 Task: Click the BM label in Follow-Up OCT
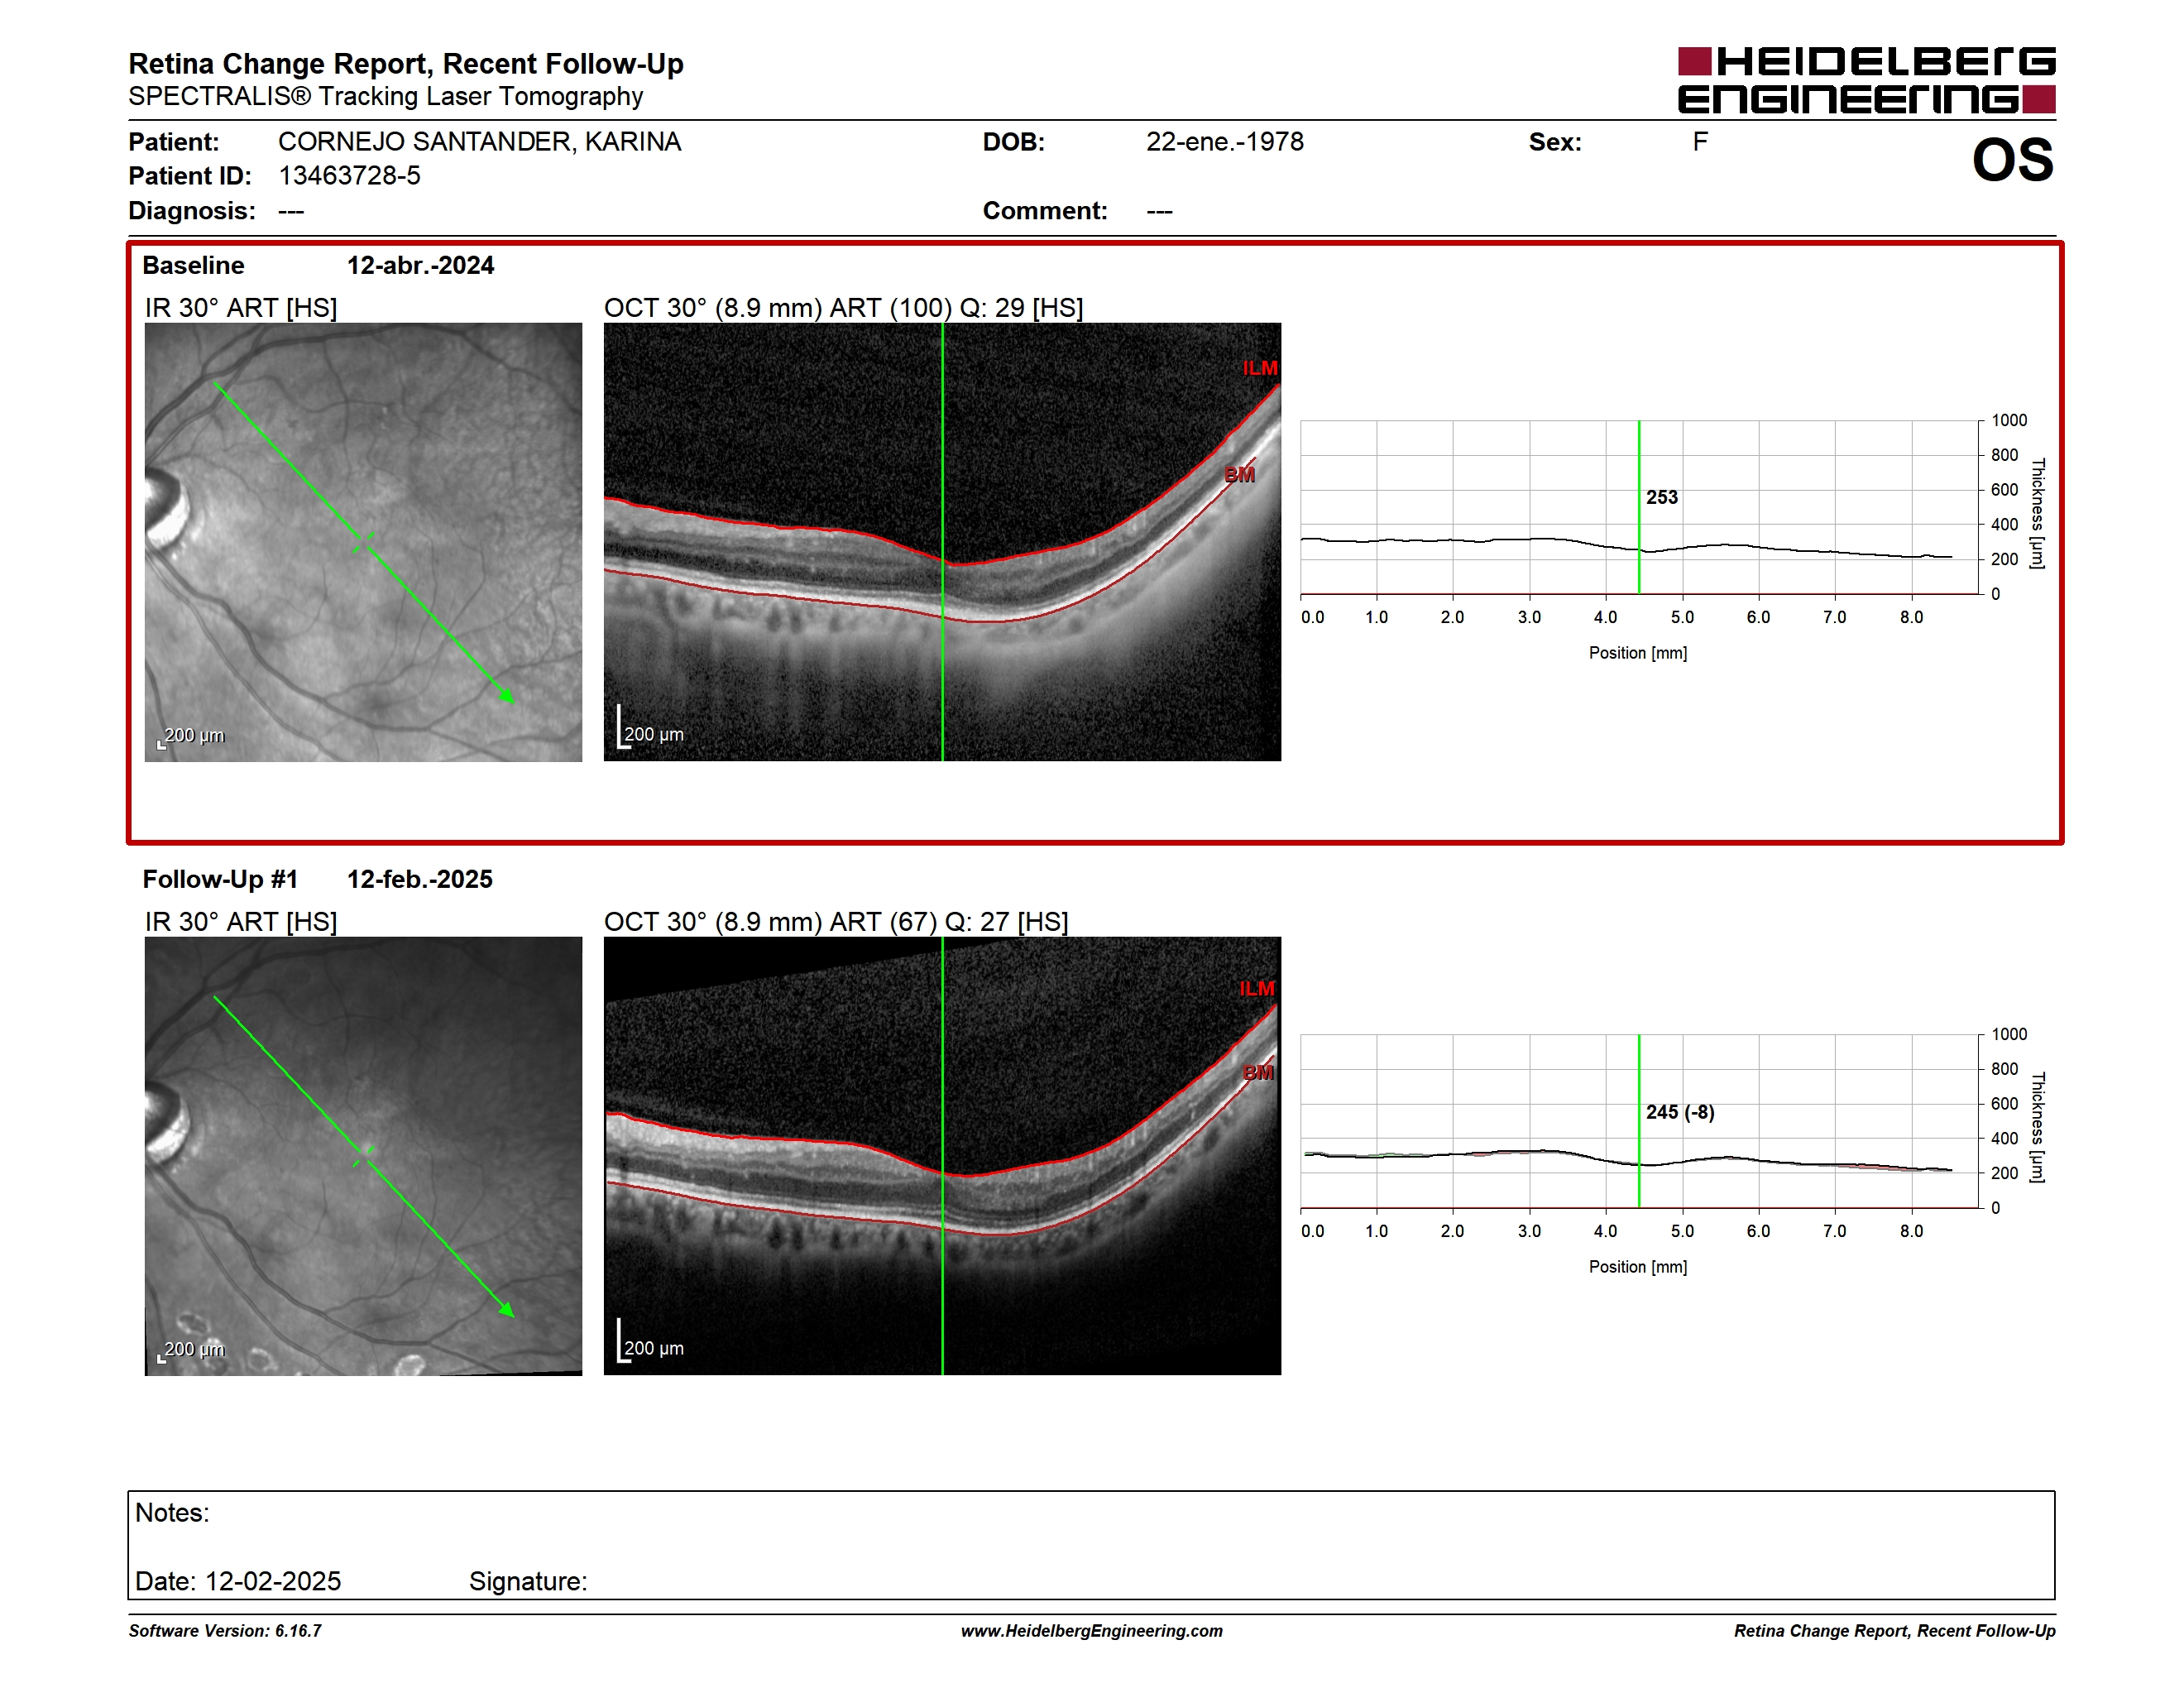pyautogui.click(x=1258, y=1073)
